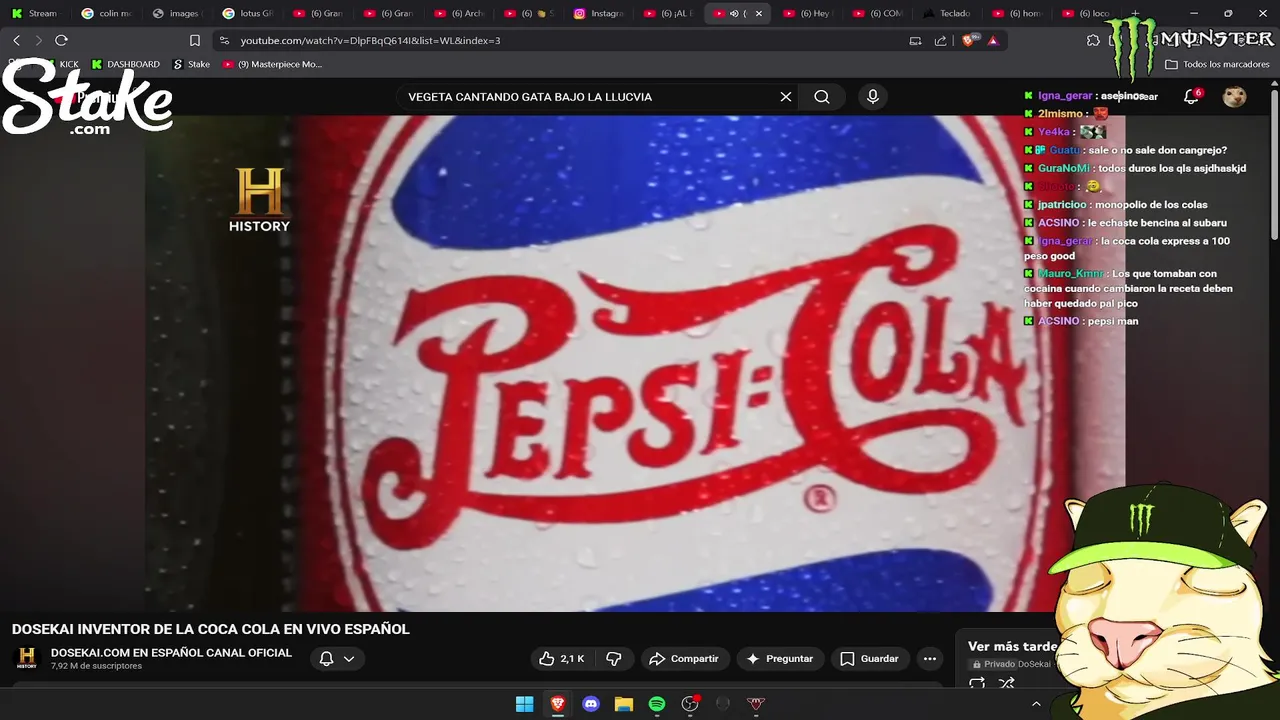Image resolution: width=1280 pixels, height=720 pixels.
Task: Open the Stake bookmark
Action: tap(191, 64)
